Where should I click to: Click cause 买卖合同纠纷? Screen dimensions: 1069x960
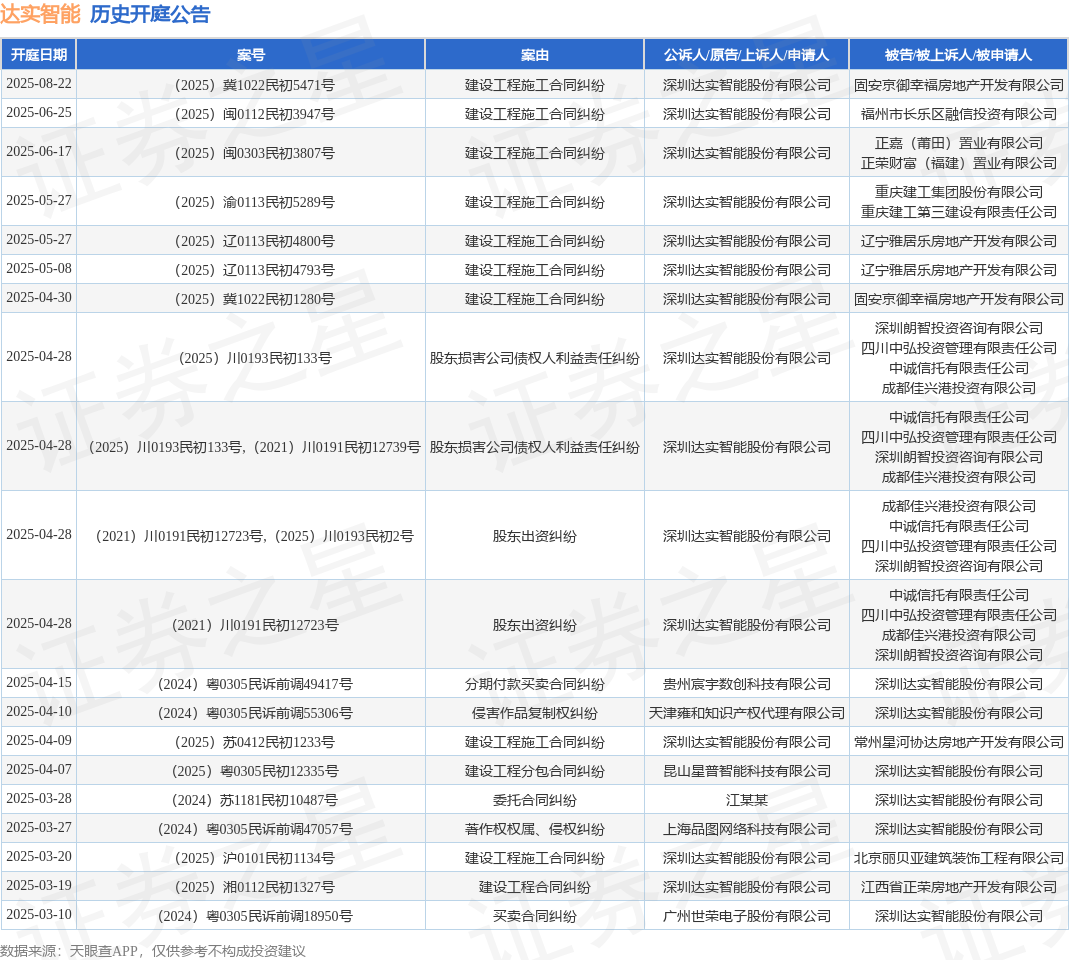[x=534, y=916]
